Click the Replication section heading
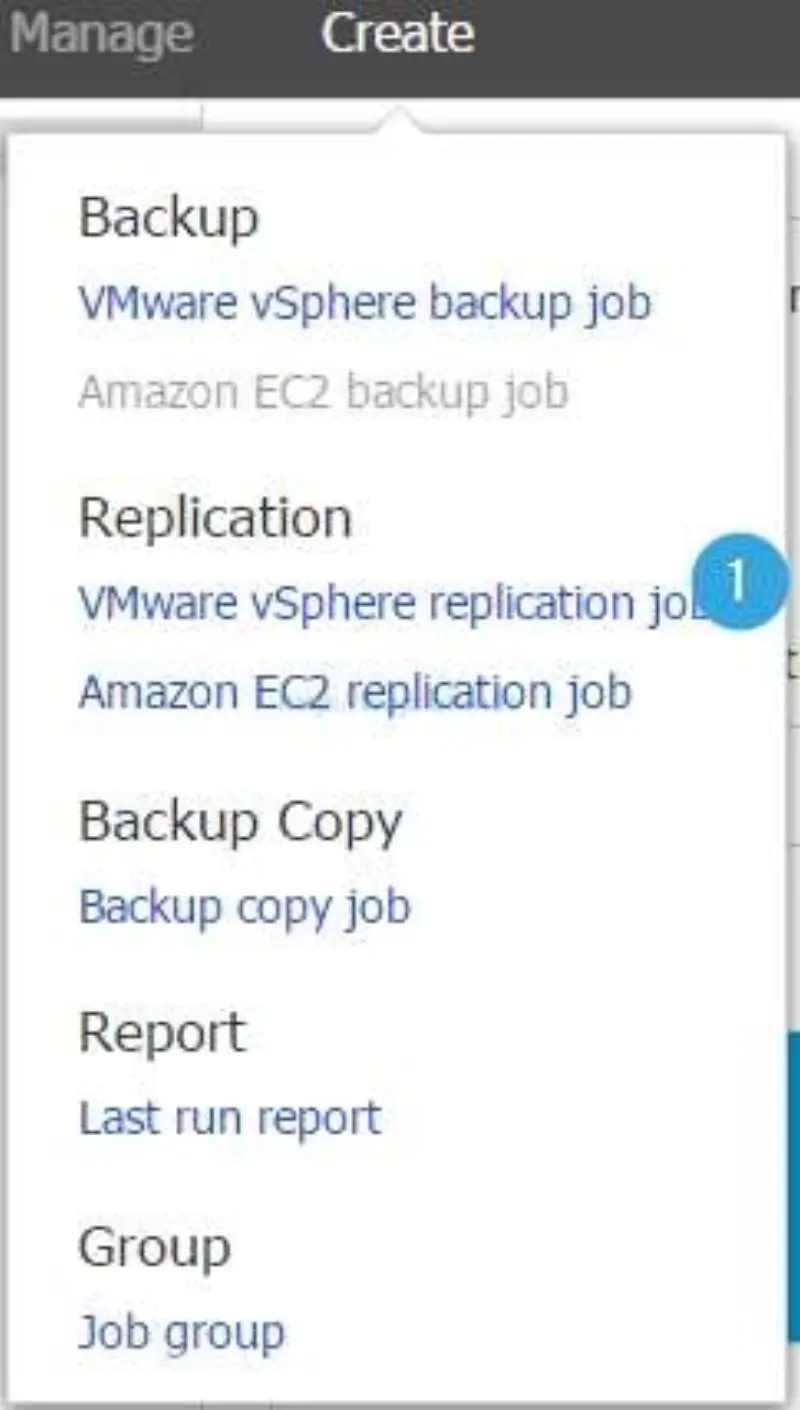The height and width of the screenshot is (1410, 800). pos(216,516)
